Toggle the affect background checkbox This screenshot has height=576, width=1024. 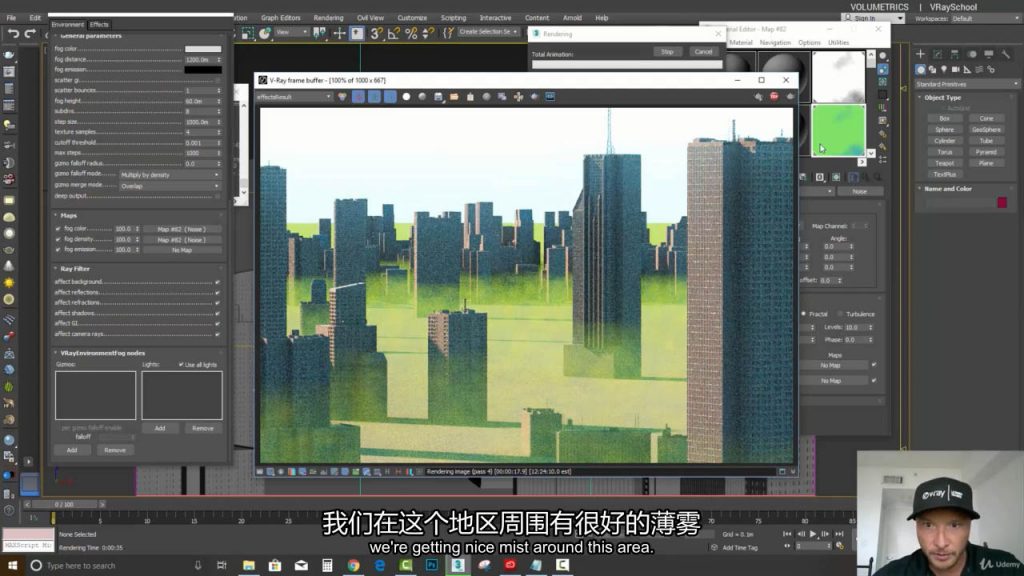click(x=217, y=282)
